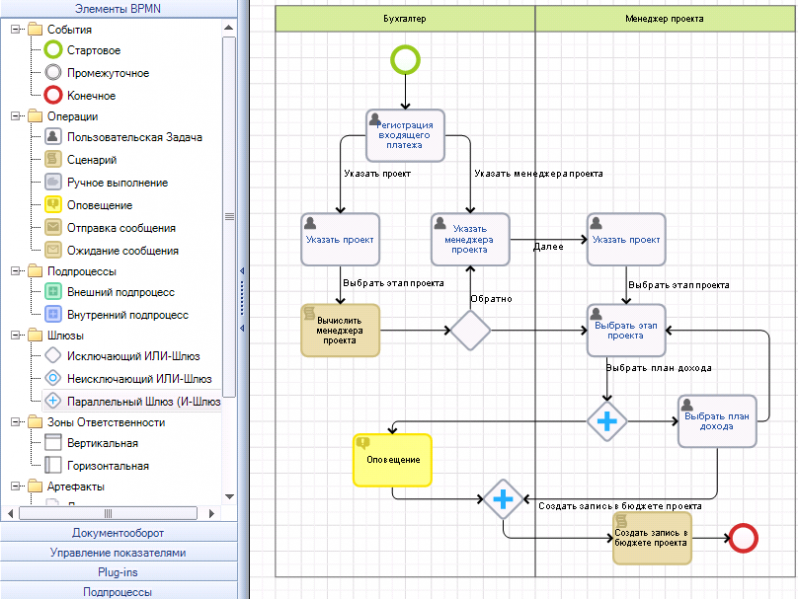The height and width of the screenshot is (599, 798).
Task: Open the Документооборот panel section
Action: coord(119,533)
